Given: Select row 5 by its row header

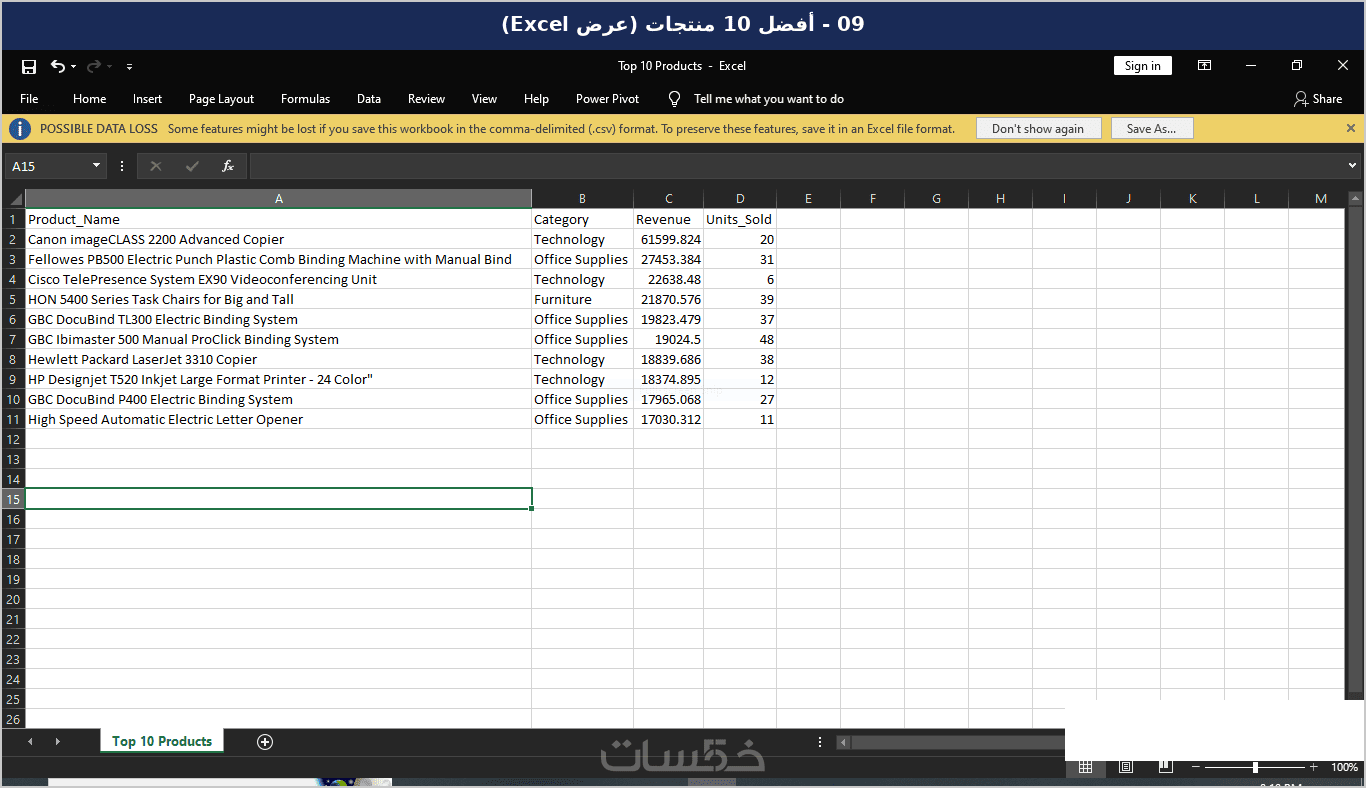Looking at the screenshot, I should point(14,299).
